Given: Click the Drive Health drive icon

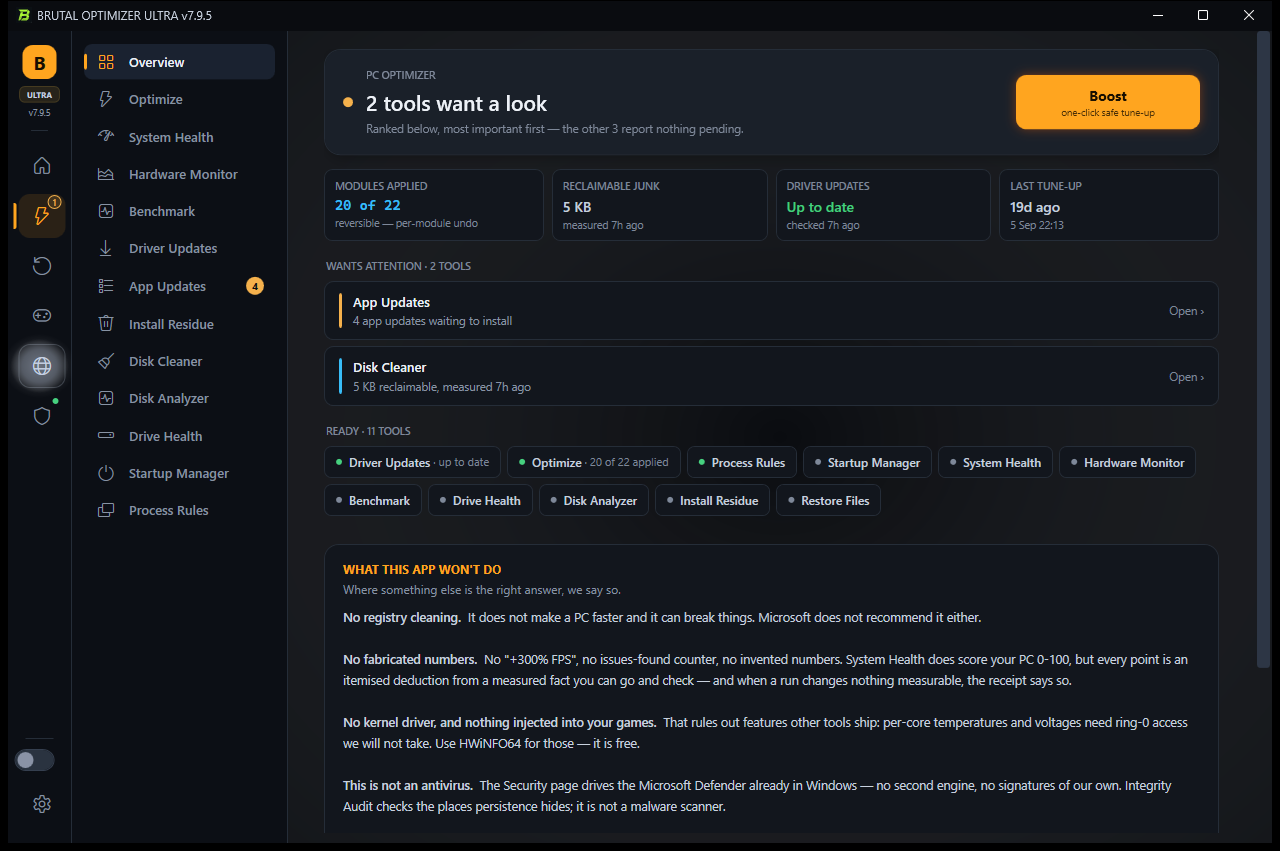Looking at the screenshot, I should click(106, 436).
